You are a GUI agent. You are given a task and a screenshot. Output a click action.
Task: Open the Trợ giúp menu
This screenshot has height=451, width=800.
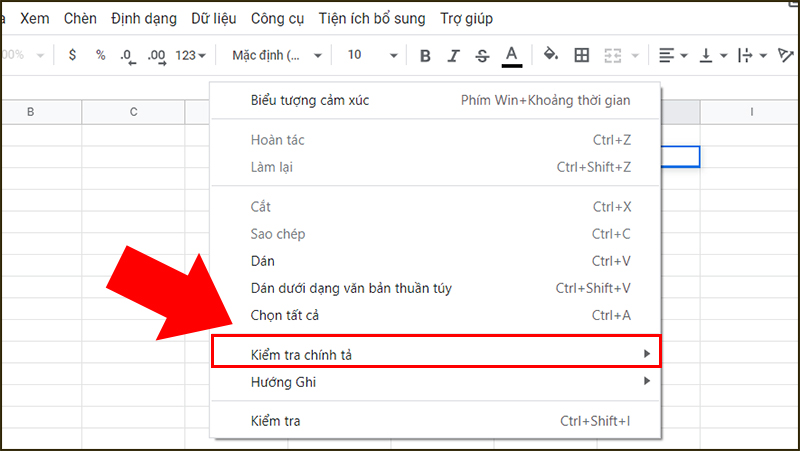click(x=466, y=19)
